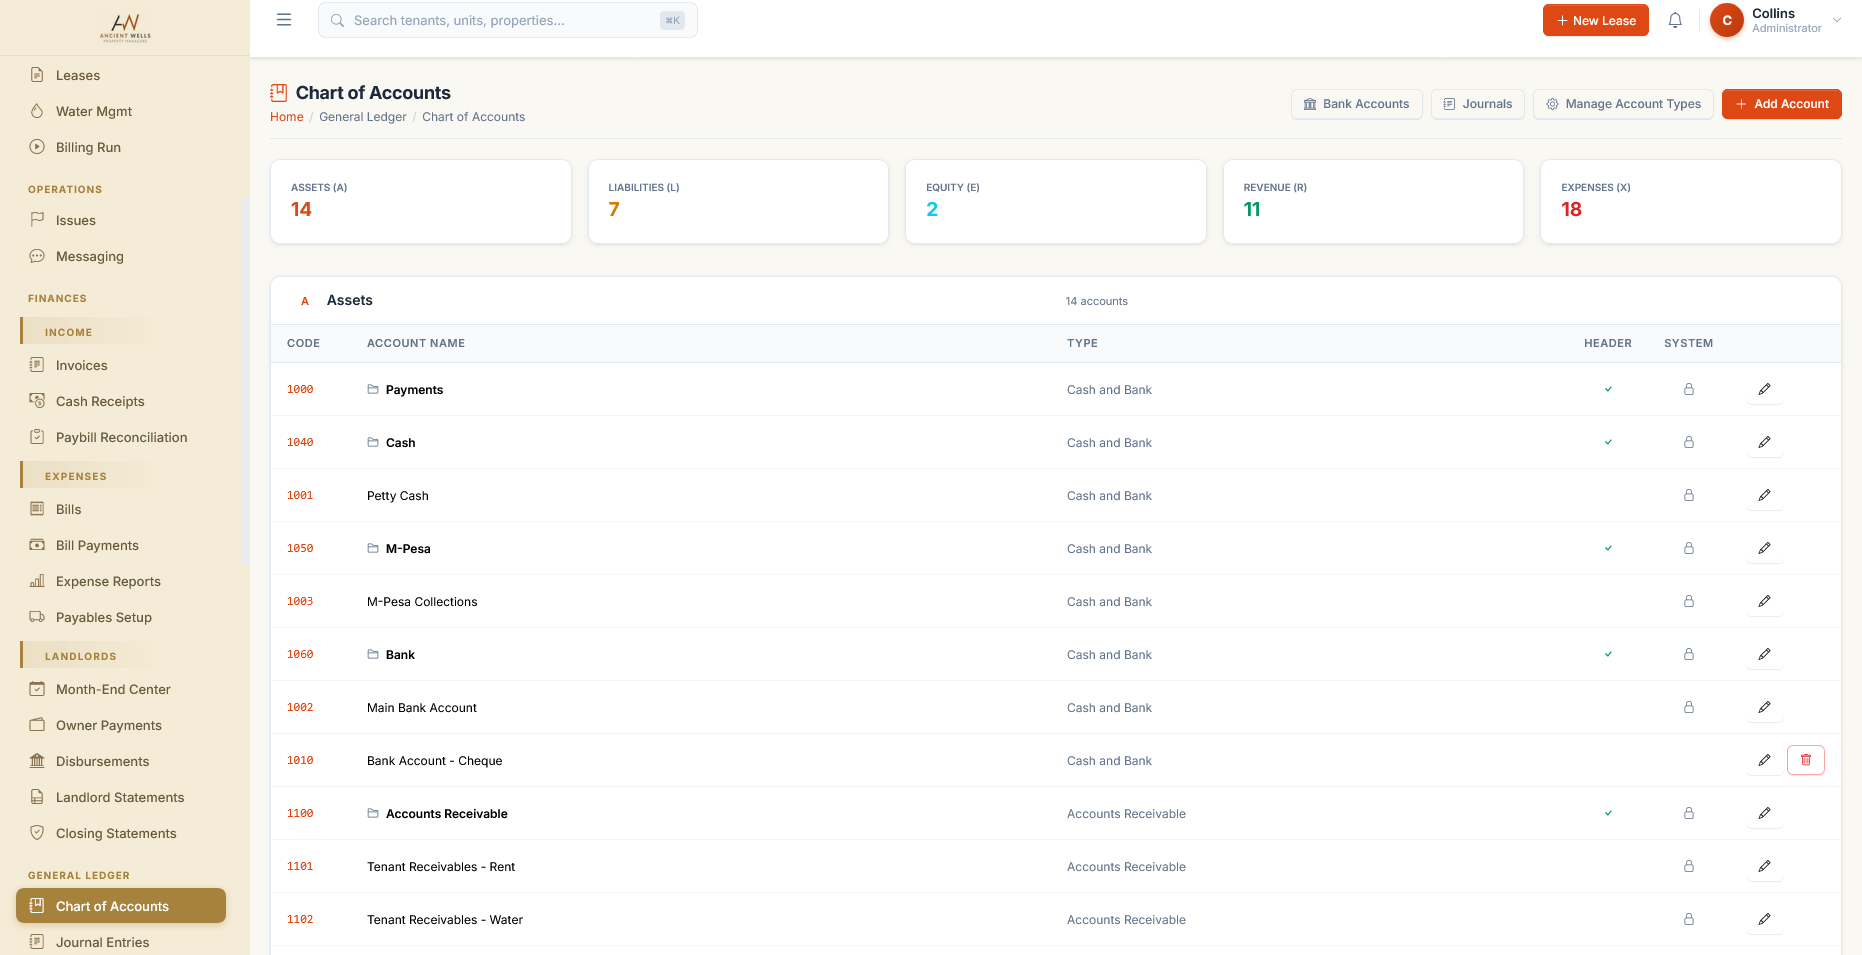Open Journal Entries in the sidebar
The width and height of the screenshot is (1862, 955).
click(102, 942)
